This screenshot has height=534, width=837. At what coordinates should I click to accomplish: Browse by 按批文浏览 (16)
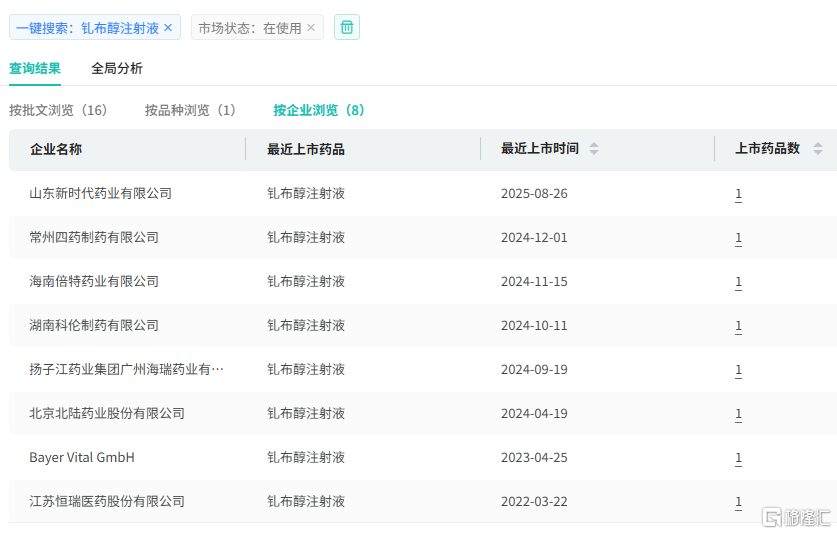coord(58,110)
